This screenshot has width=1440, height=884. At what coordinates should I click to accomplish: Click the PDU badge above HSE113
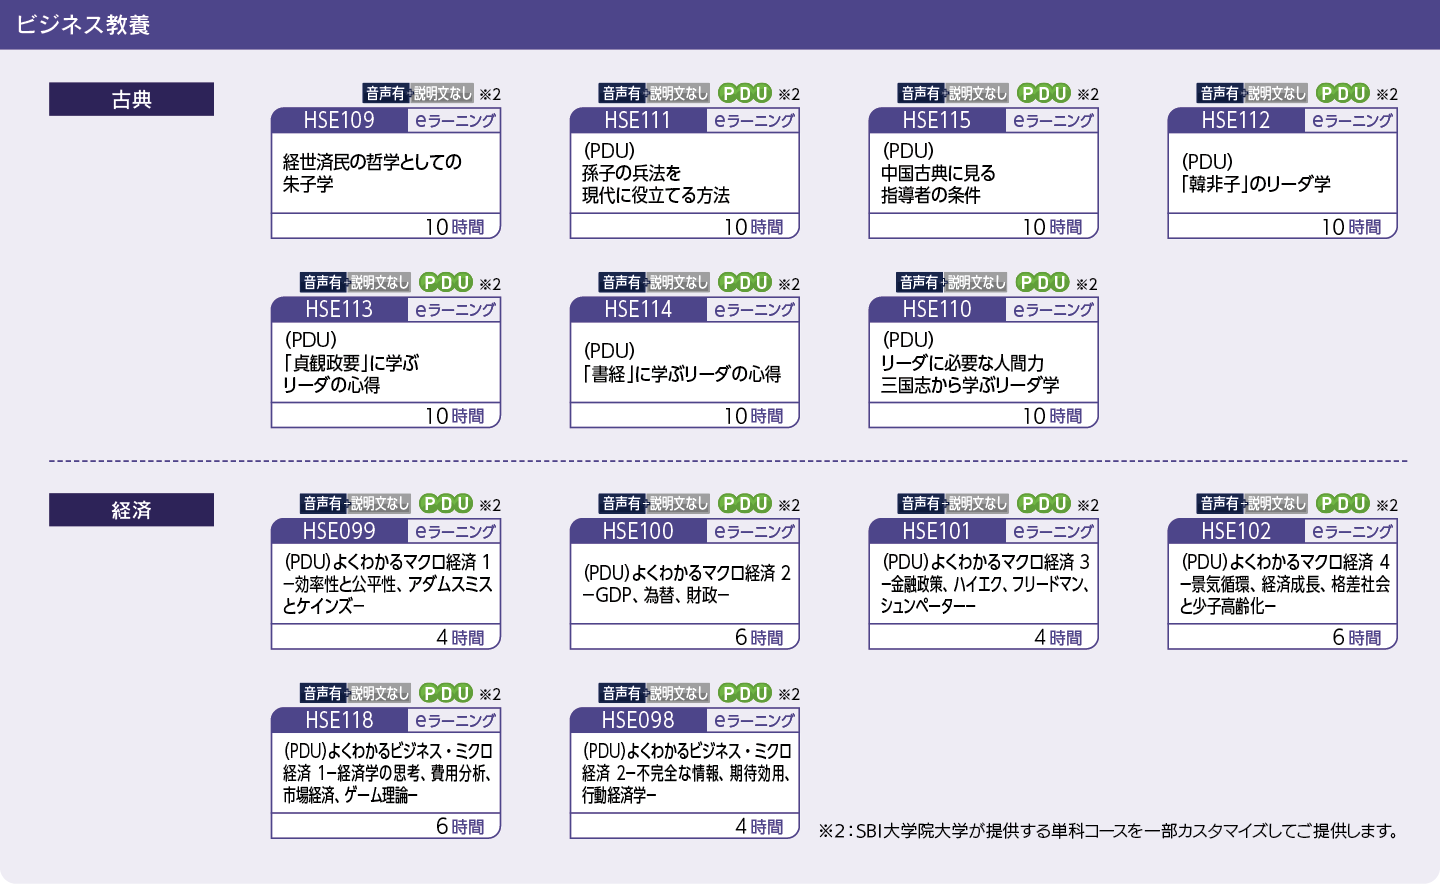[446, 282]
